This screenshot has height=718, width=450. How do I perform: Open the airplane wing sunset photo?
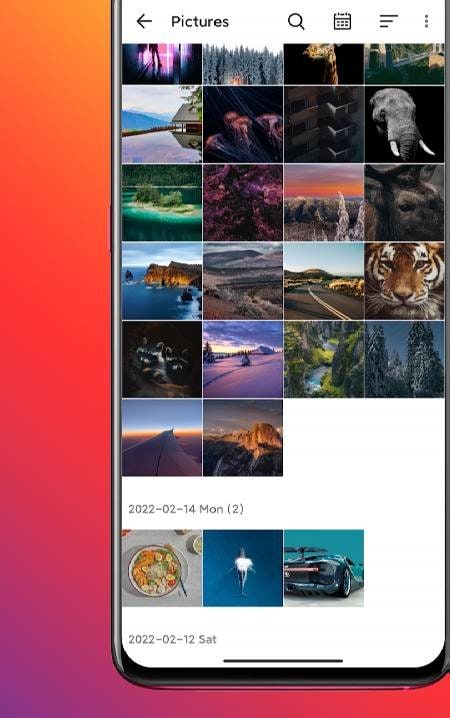pyautogui.click(x=162, y=438)
